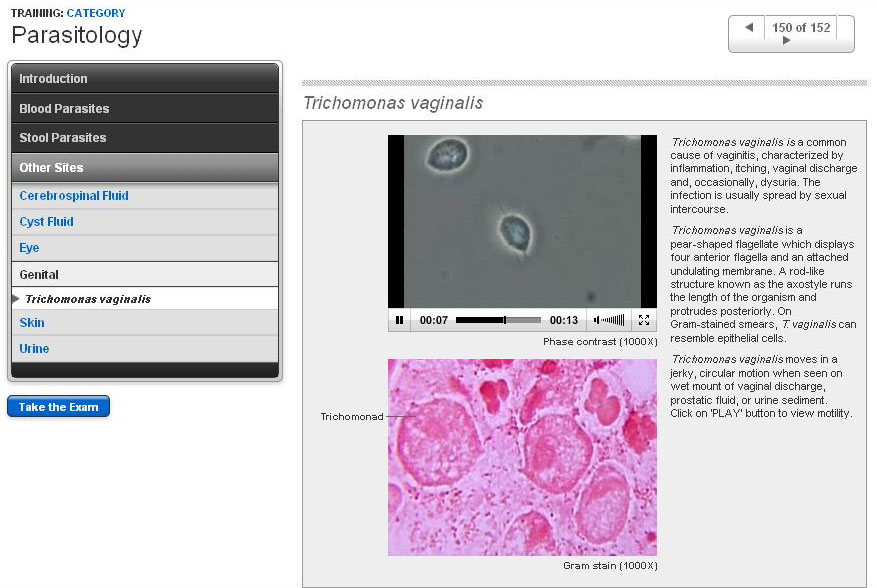Collapse the Other Sites section
The height and width of the screenshot is (588, 877).
(144, 168)
